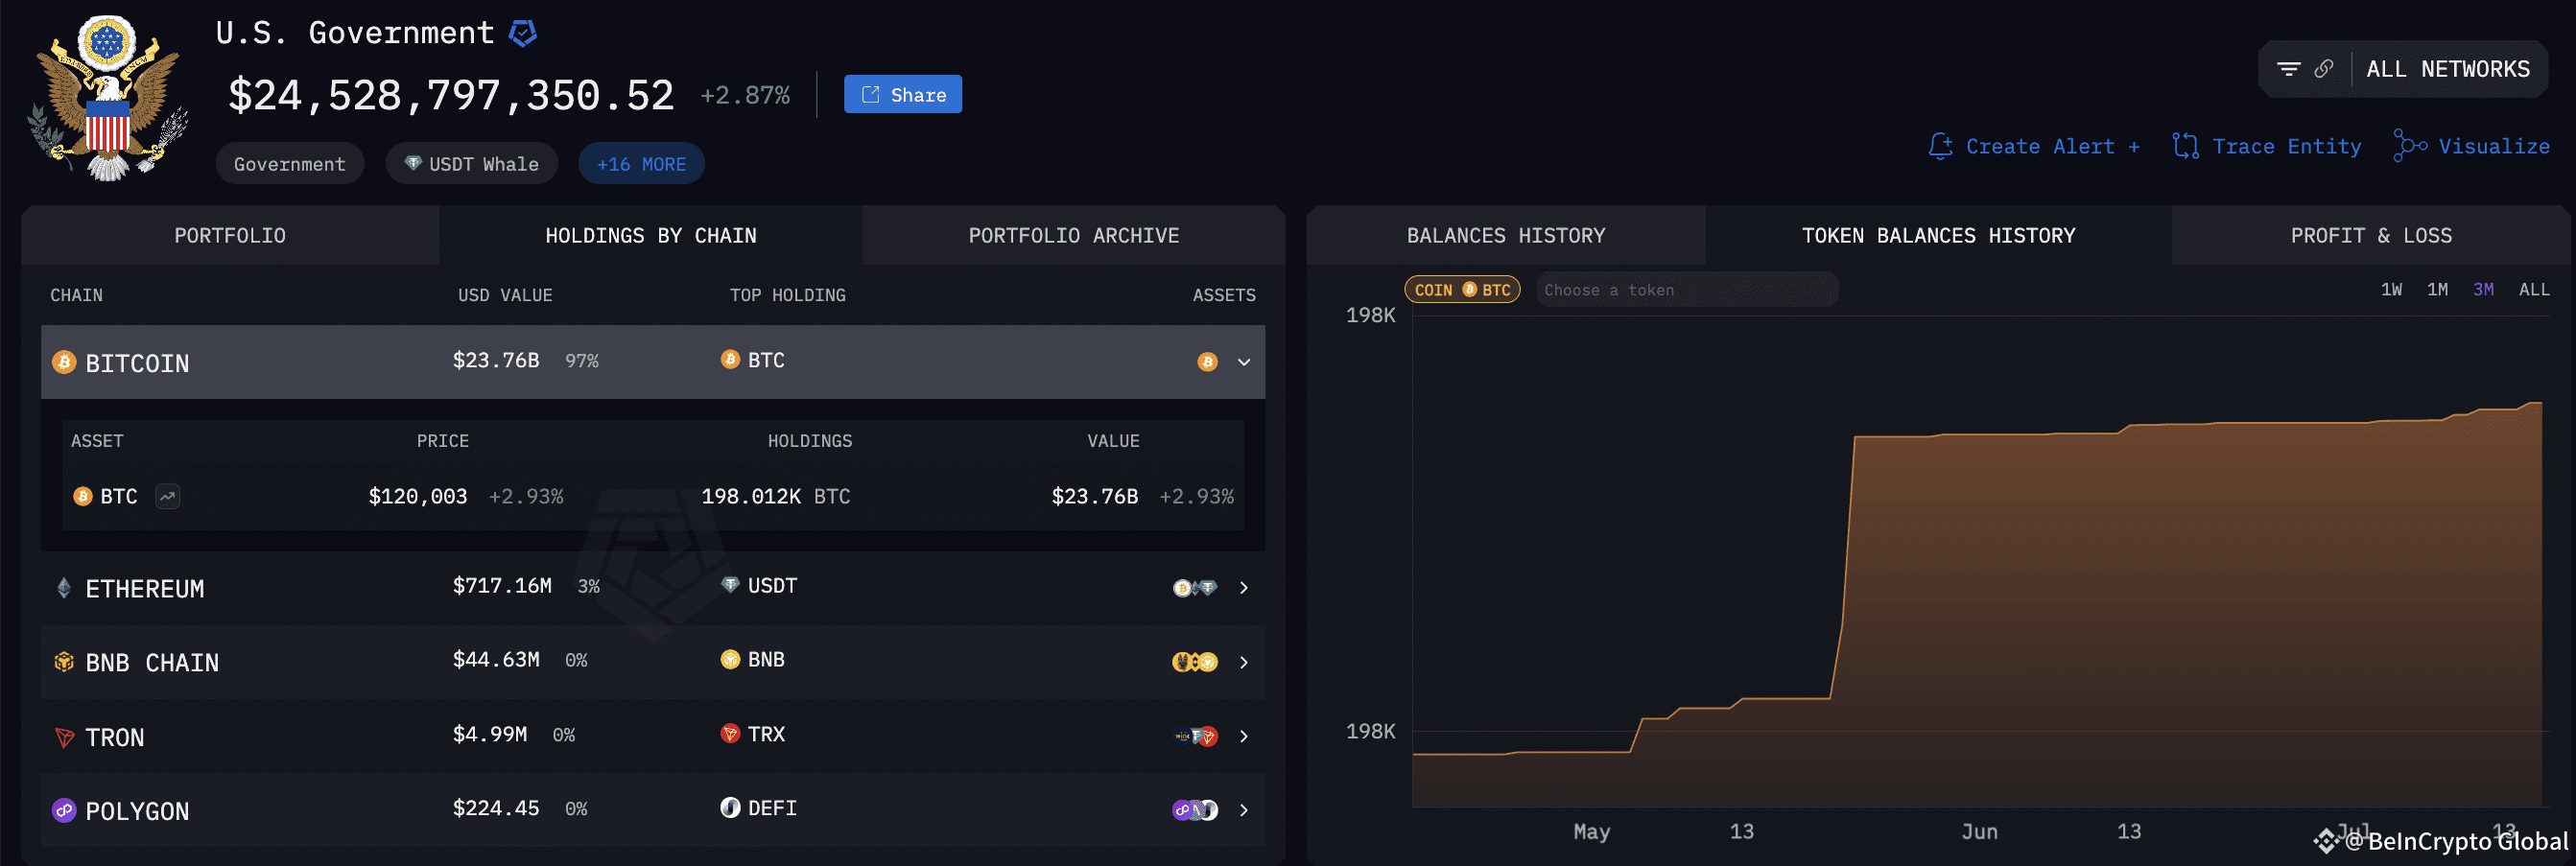Sort by the USD VALUE column header
The width and height of the screenshot is (2576, 866).
[x=505, y=295]
